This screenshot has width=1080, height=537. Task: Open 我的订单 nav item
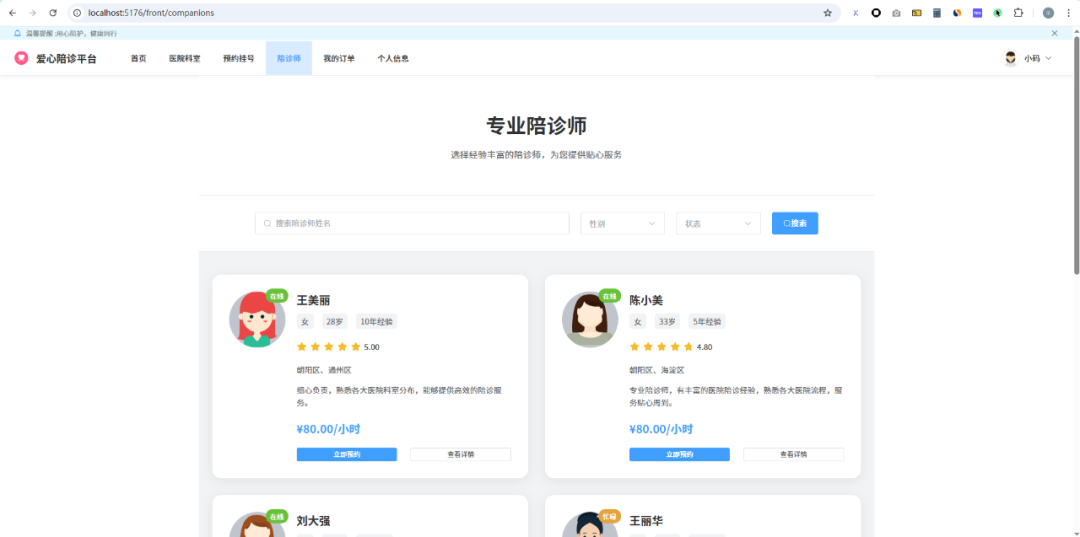coord(339,59)
